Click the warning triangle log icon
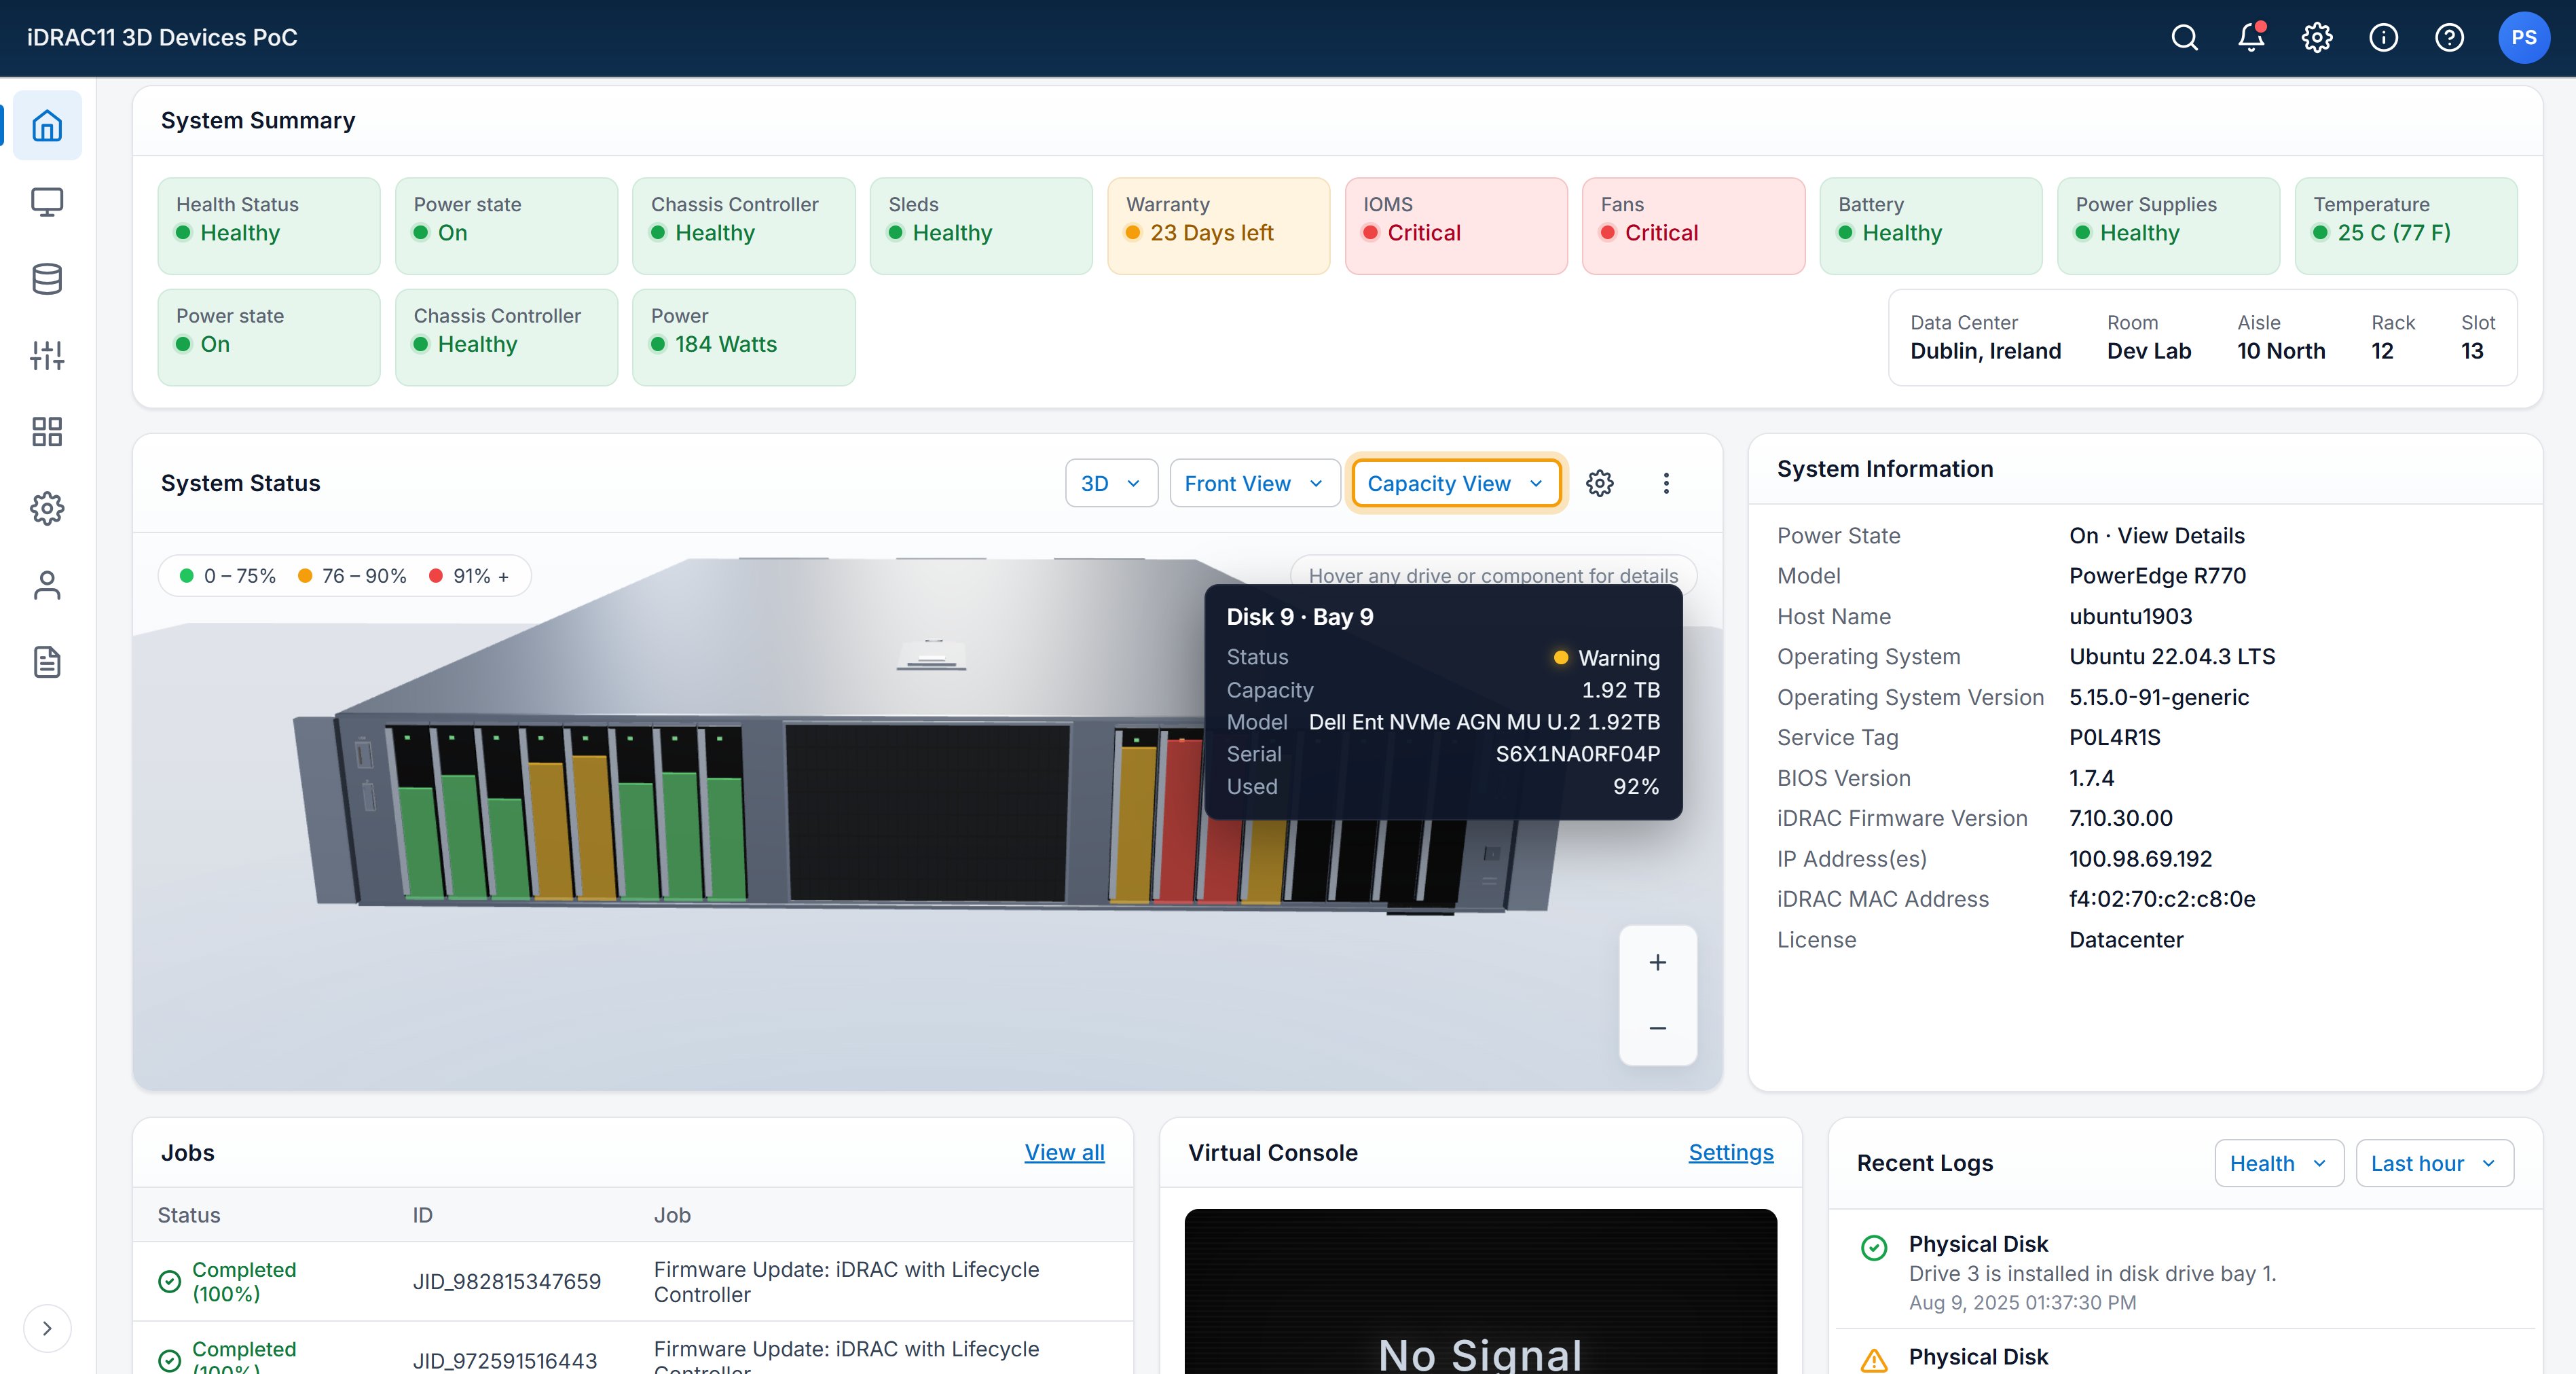This screenshot has width=2576, height=1374. coord(1873,1361)
